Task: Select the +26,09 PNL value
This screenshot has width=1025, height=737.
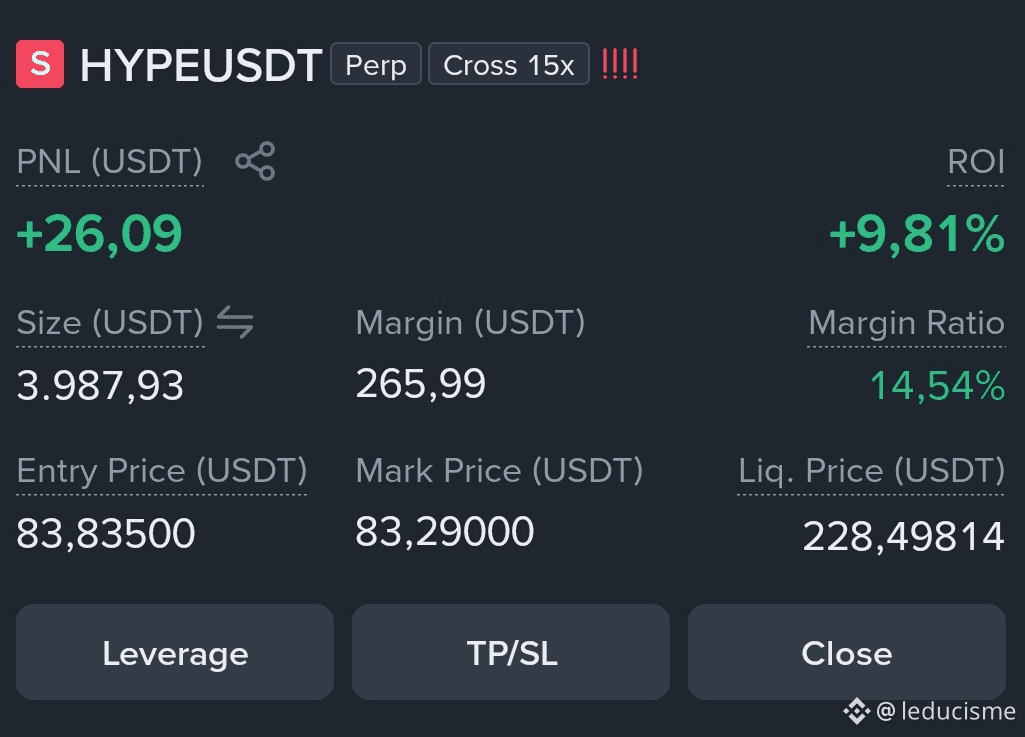Action: click(x=99, y=234)
